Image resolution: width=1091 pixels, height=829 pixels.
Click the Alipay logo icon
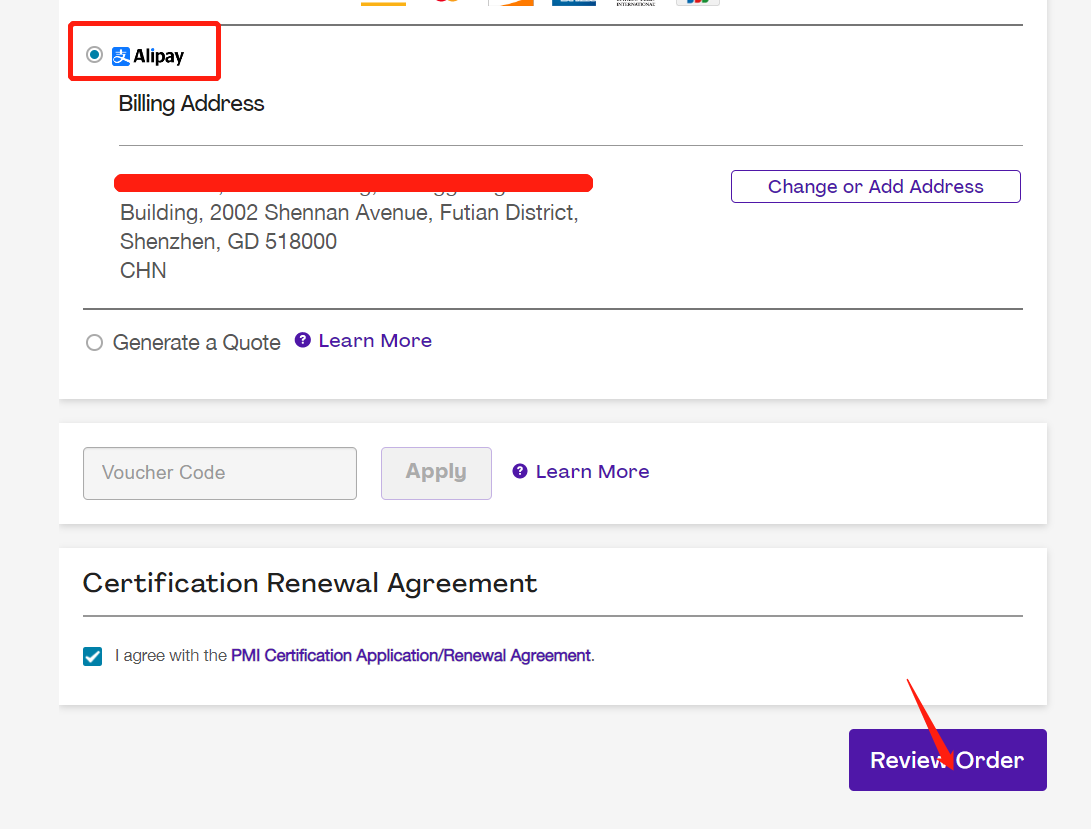click(x=121, y=56)
